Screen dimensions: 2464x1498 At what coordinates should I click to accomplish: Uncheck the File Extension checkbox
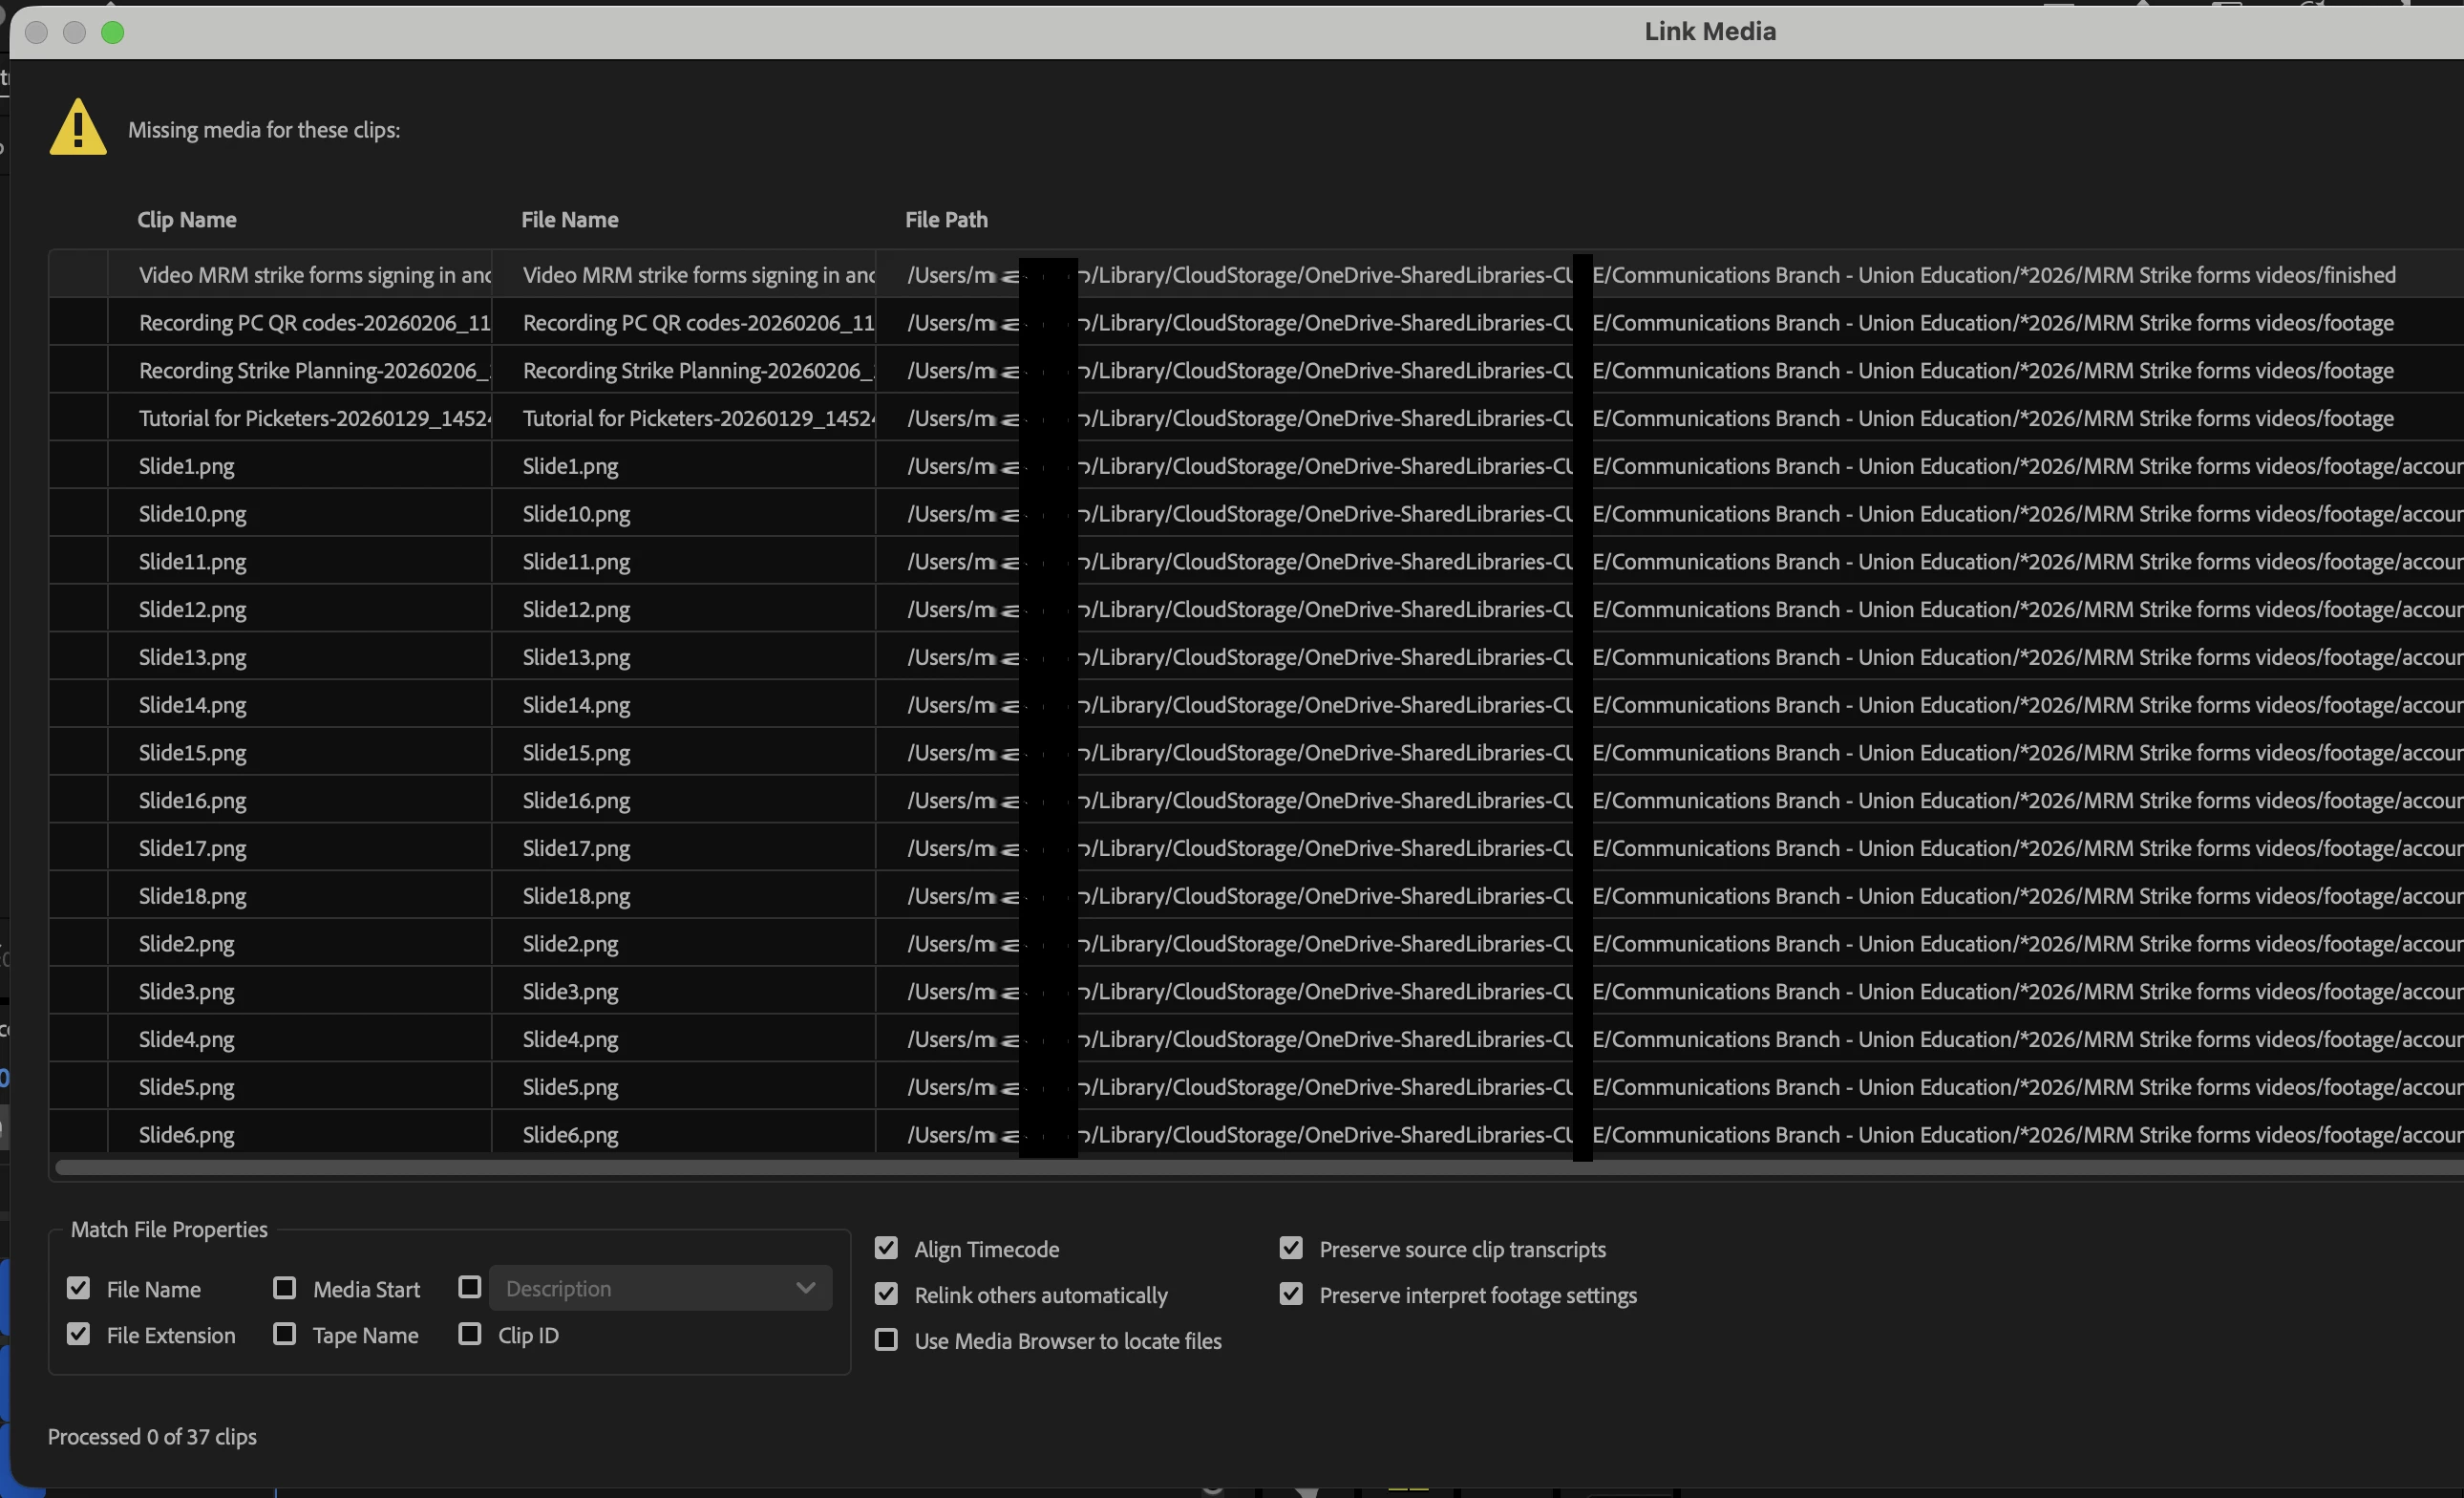coord(79,1334)
